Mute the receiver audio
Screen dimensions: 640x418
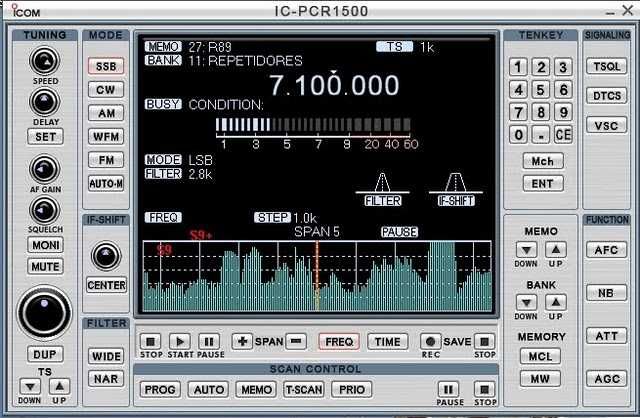coord(45,267)
